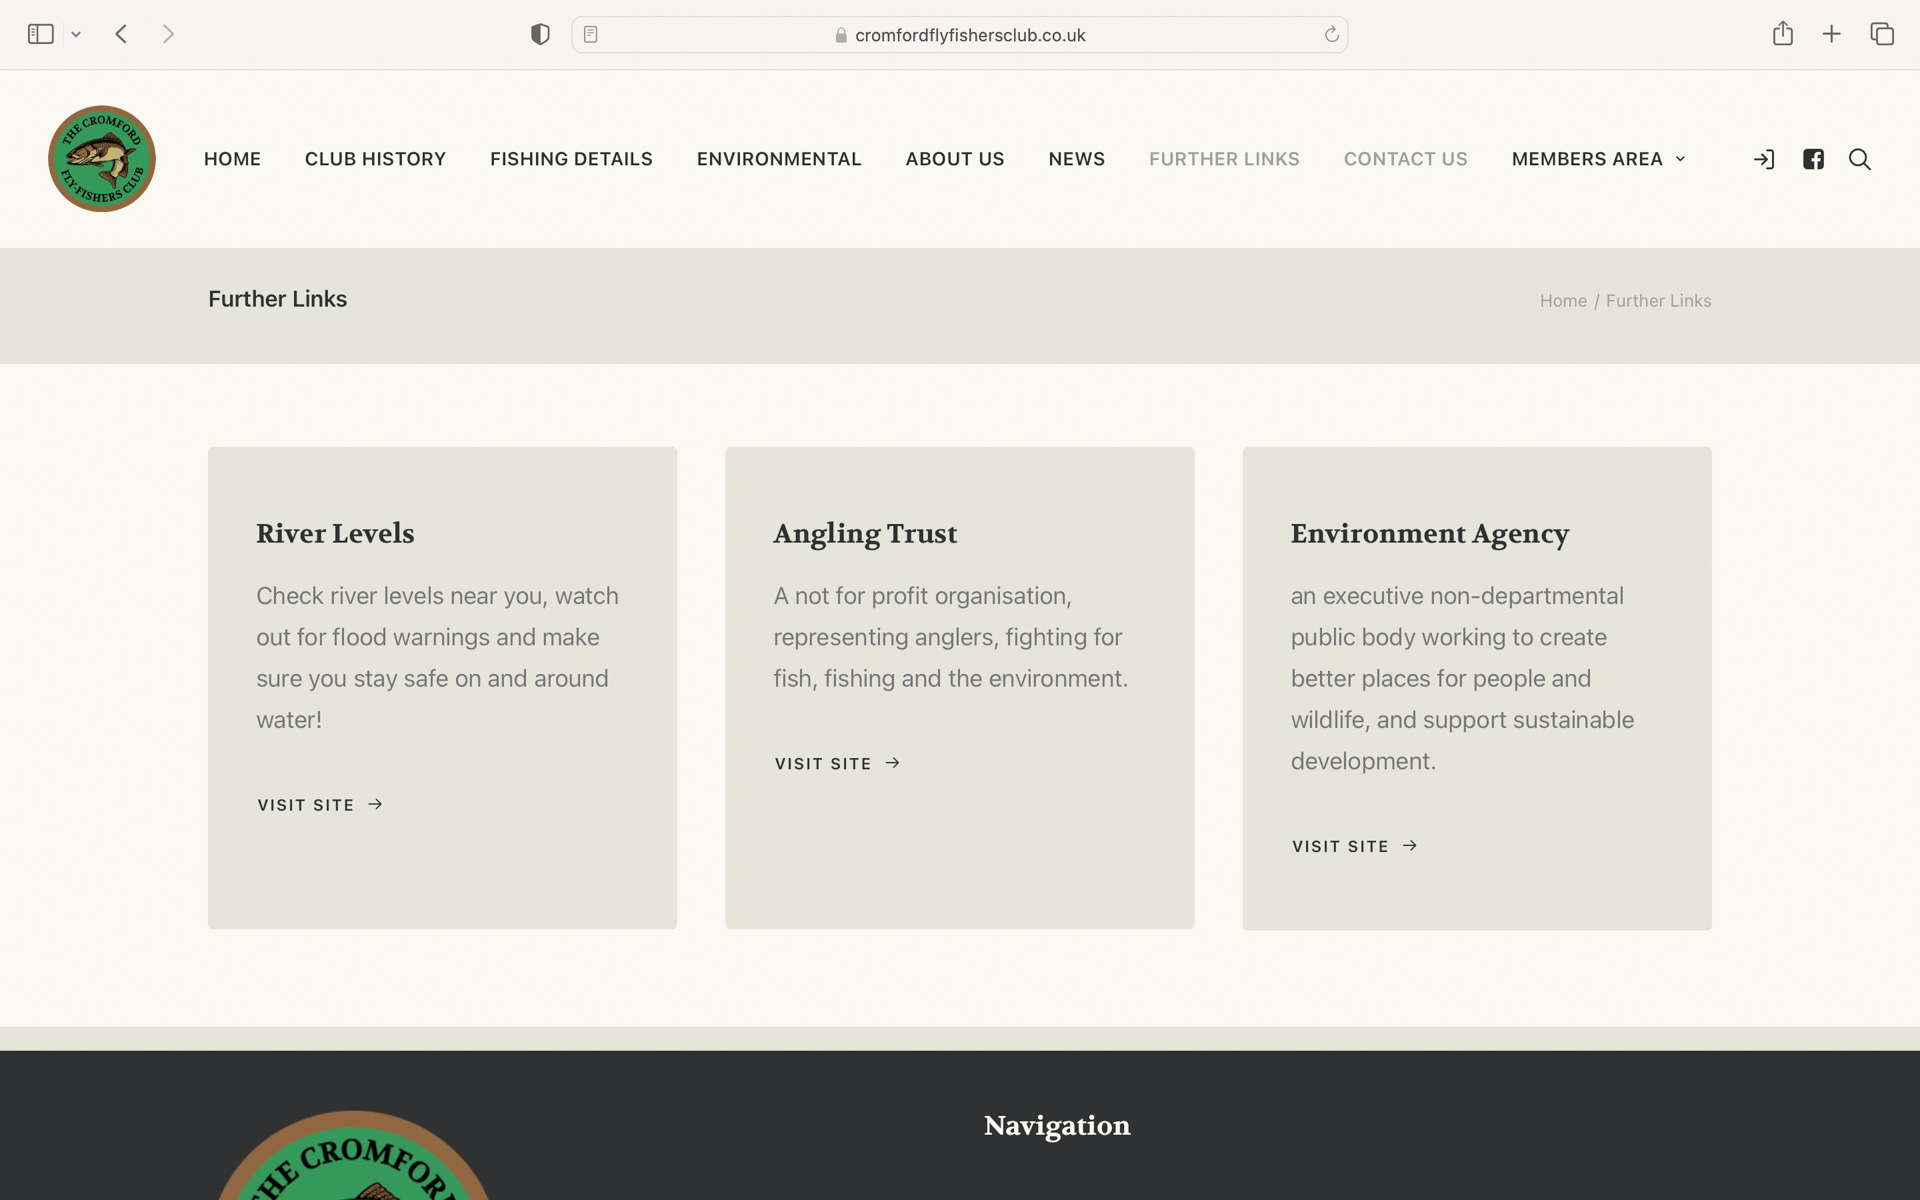Click the Environment Agency card heading

tap(1430, 534)
